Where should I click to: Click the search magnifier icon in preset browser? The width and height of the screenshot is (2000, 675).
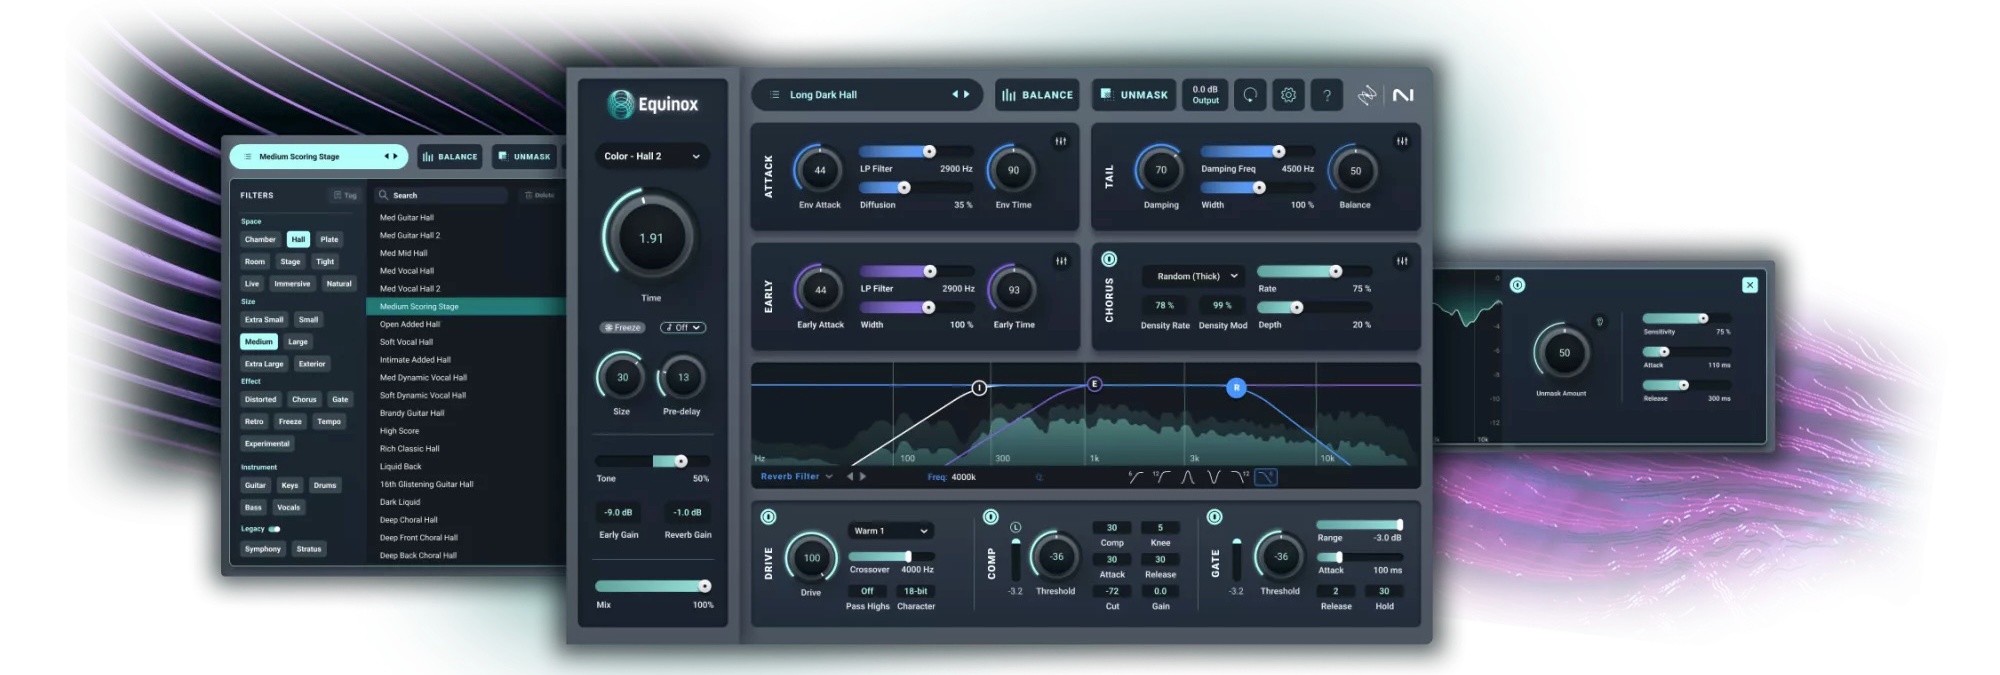point(383,195)
